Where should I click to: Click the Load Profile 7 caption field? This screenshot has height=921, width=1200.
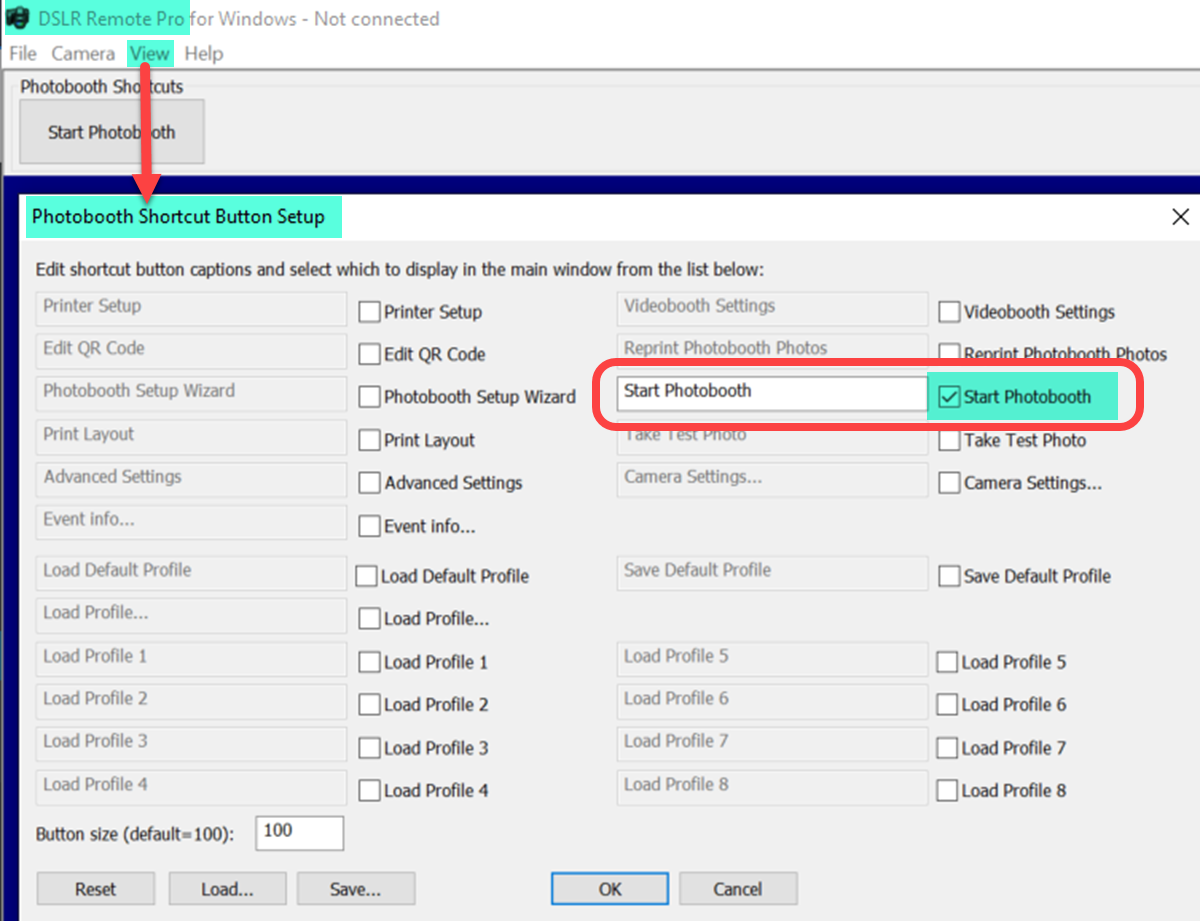(772, 744)
